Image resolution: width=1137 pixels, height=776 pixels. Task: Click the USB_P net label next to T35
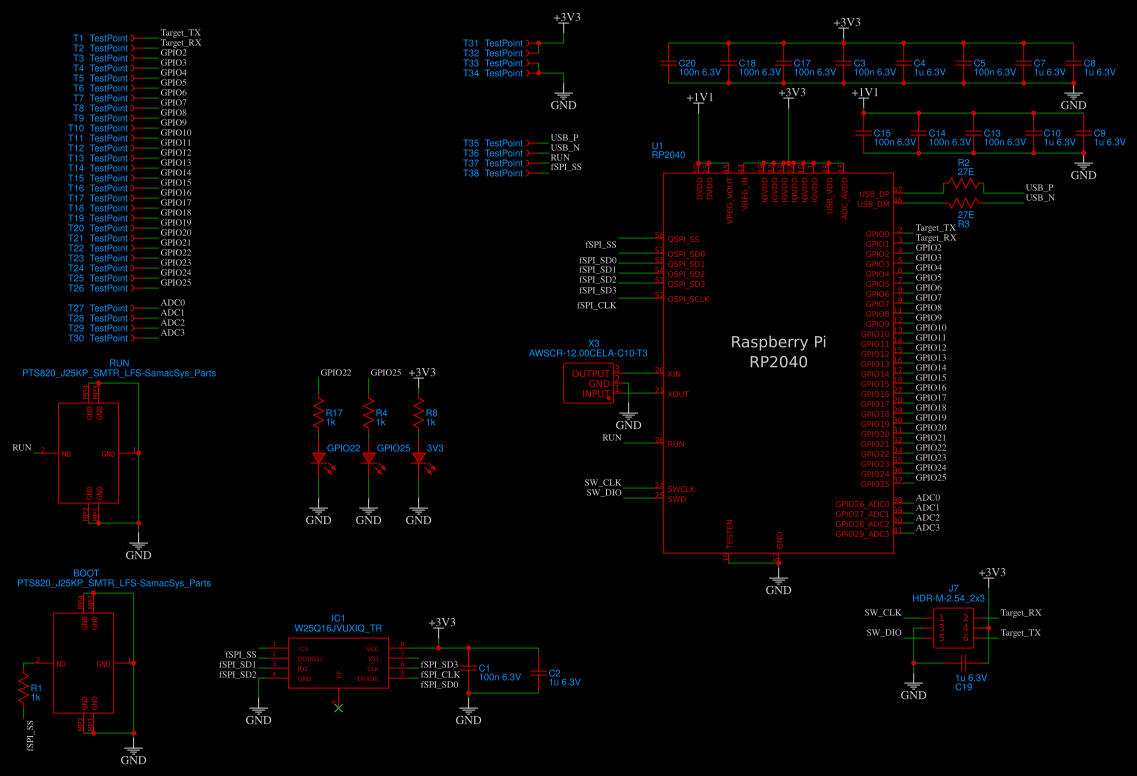(564, 137)
